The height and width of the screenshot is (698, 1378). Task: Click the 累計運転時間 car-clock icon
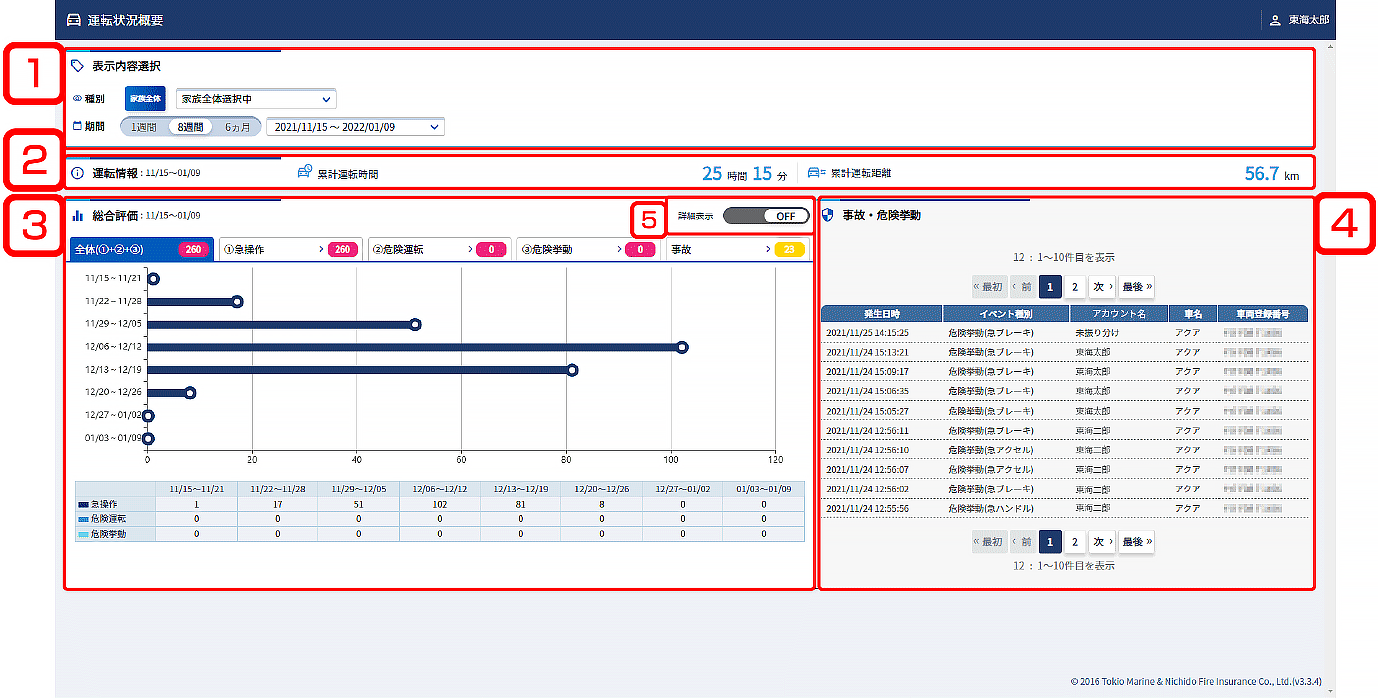(x=305, y=173)
